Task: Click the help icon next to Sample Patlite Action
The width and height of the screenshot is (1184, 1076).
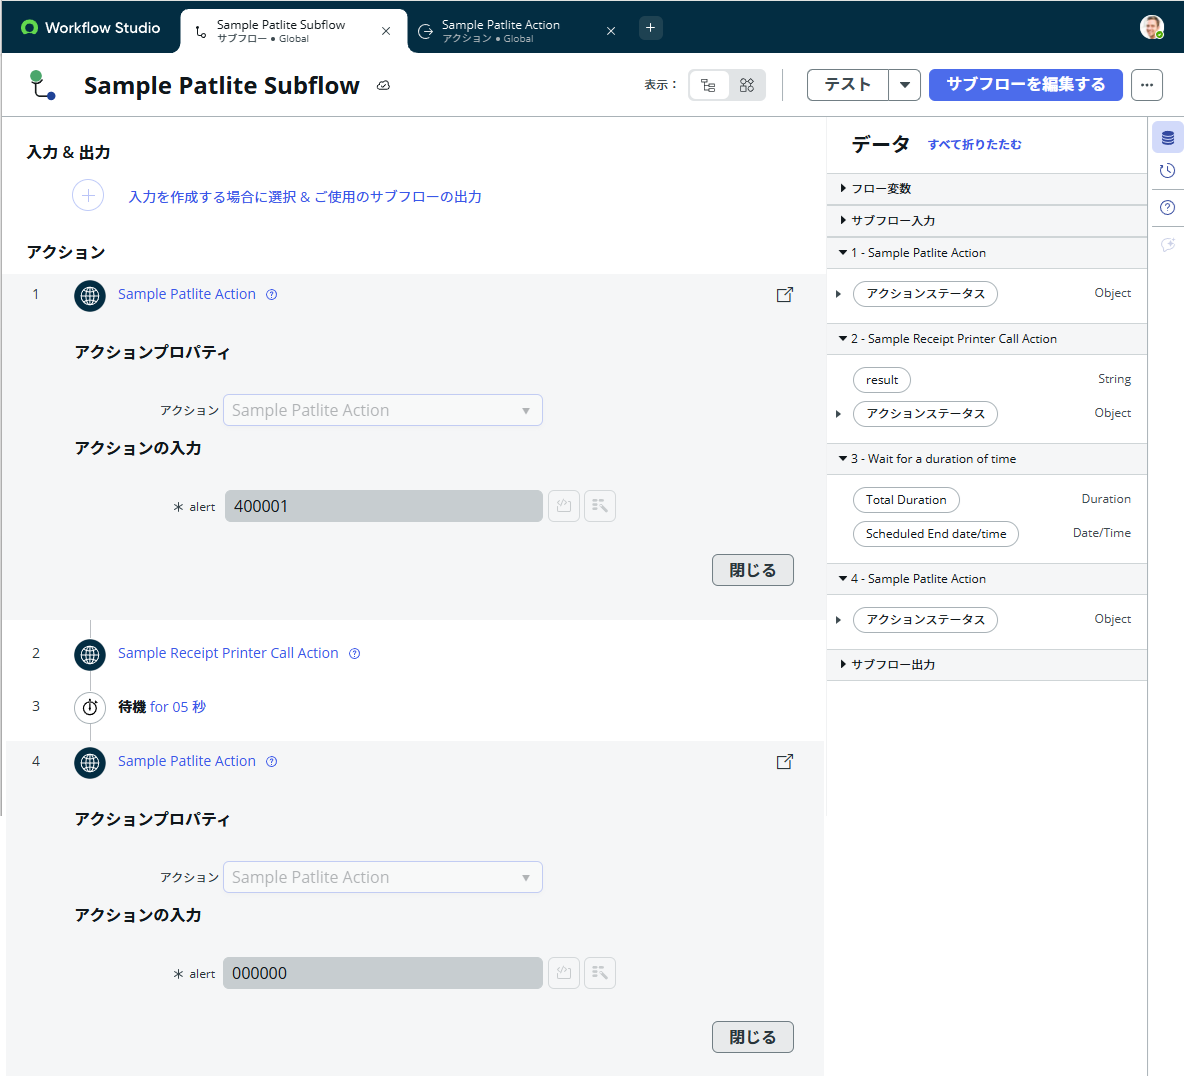Action: tap(271, 294)
